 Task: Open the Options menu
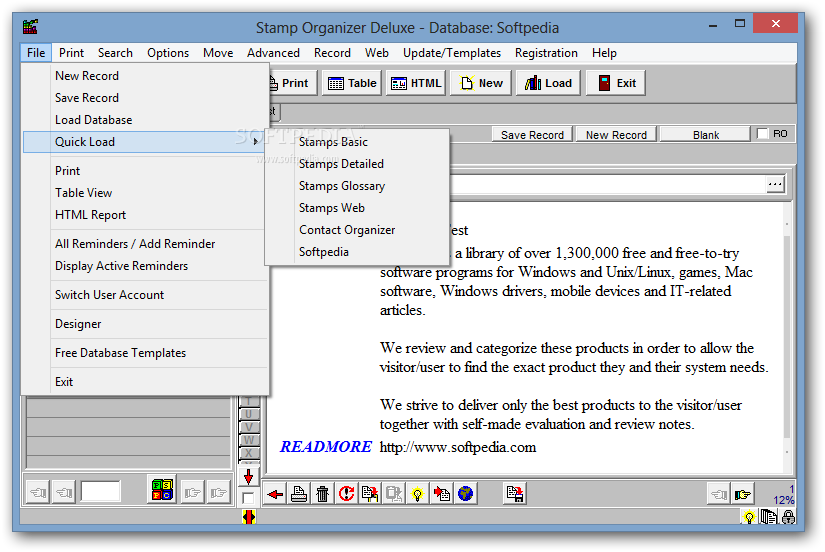click(x=168, y=53)
